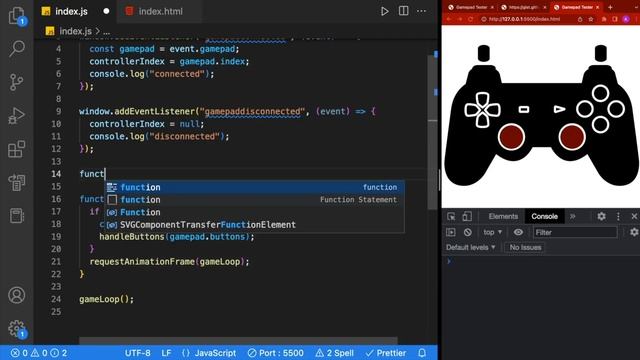
Task: Click the gameLoop(); line of code
Action: click(x=107, y=299)
